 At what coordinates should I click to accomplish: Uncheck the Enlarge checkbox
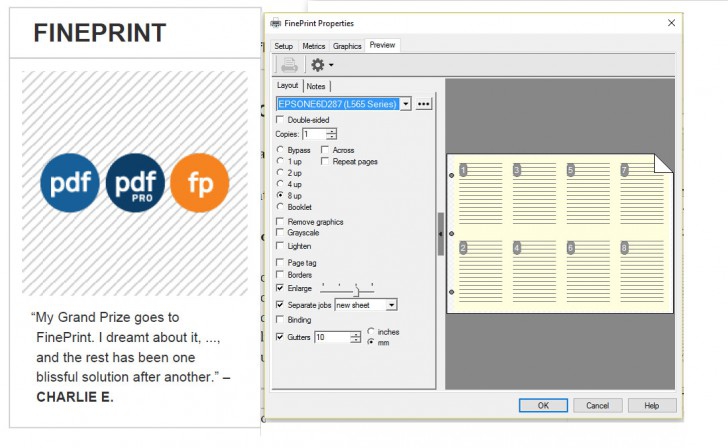(x=280, y=288)
